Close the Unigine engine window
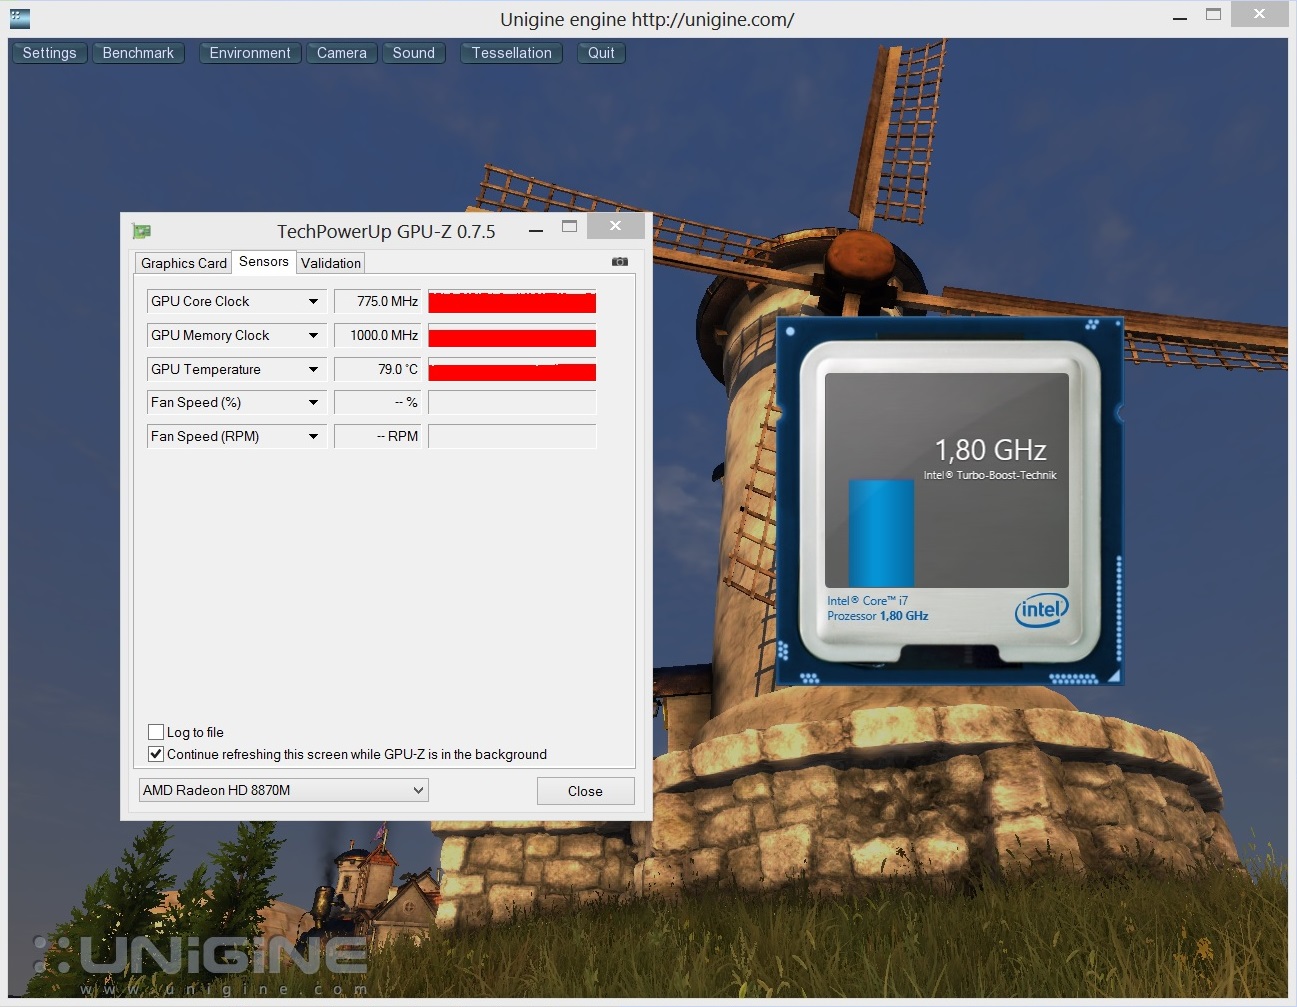Viewport: 1297px width, 1007px height. point(1259,14)
